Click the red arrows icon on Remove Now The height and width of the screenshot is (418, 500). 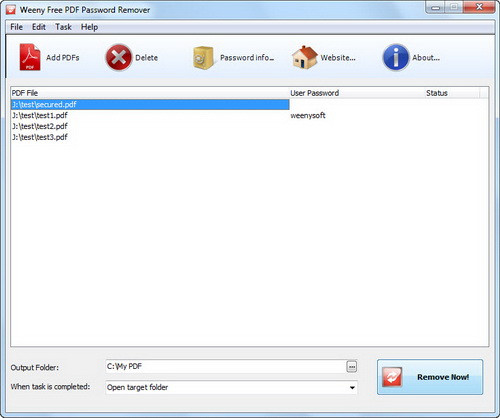[392, 377]
